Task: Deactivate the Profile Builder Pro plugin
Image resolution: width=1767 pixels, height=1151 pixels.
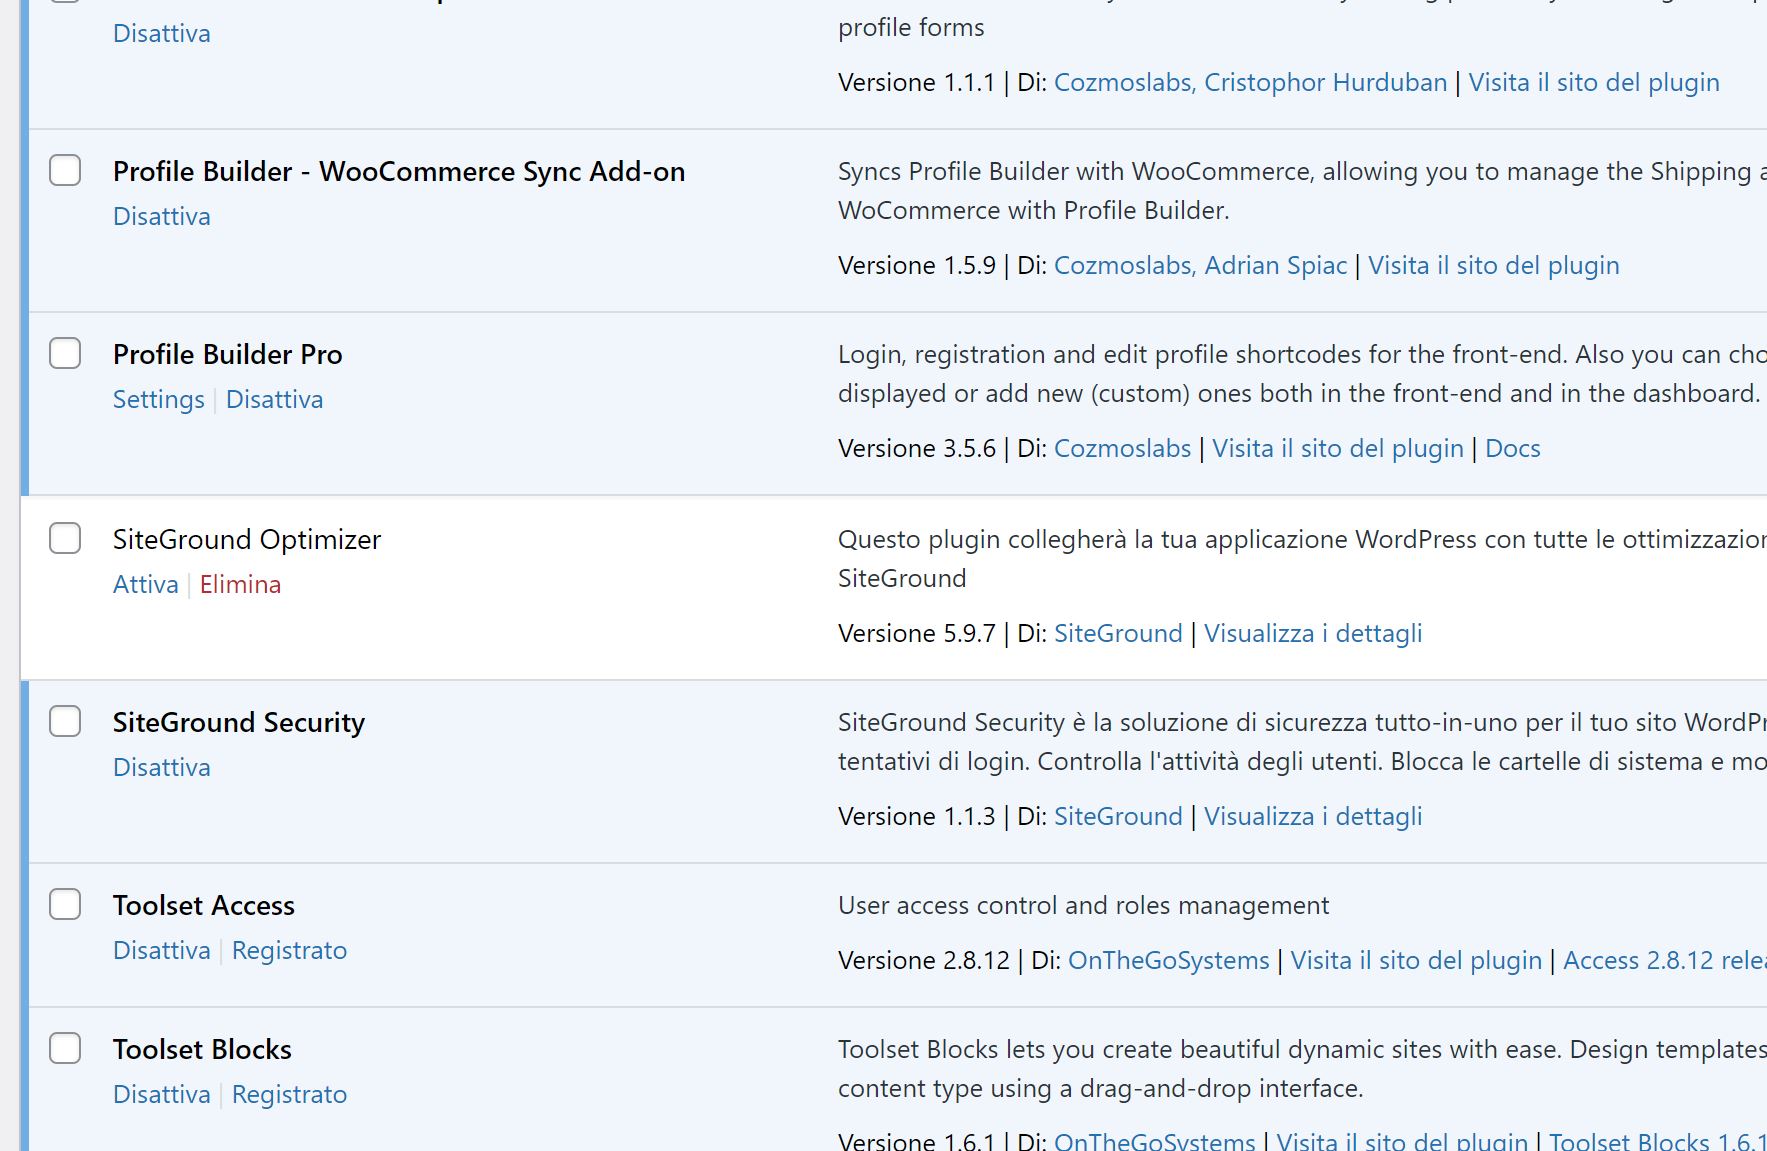Action: click(274, 399)
